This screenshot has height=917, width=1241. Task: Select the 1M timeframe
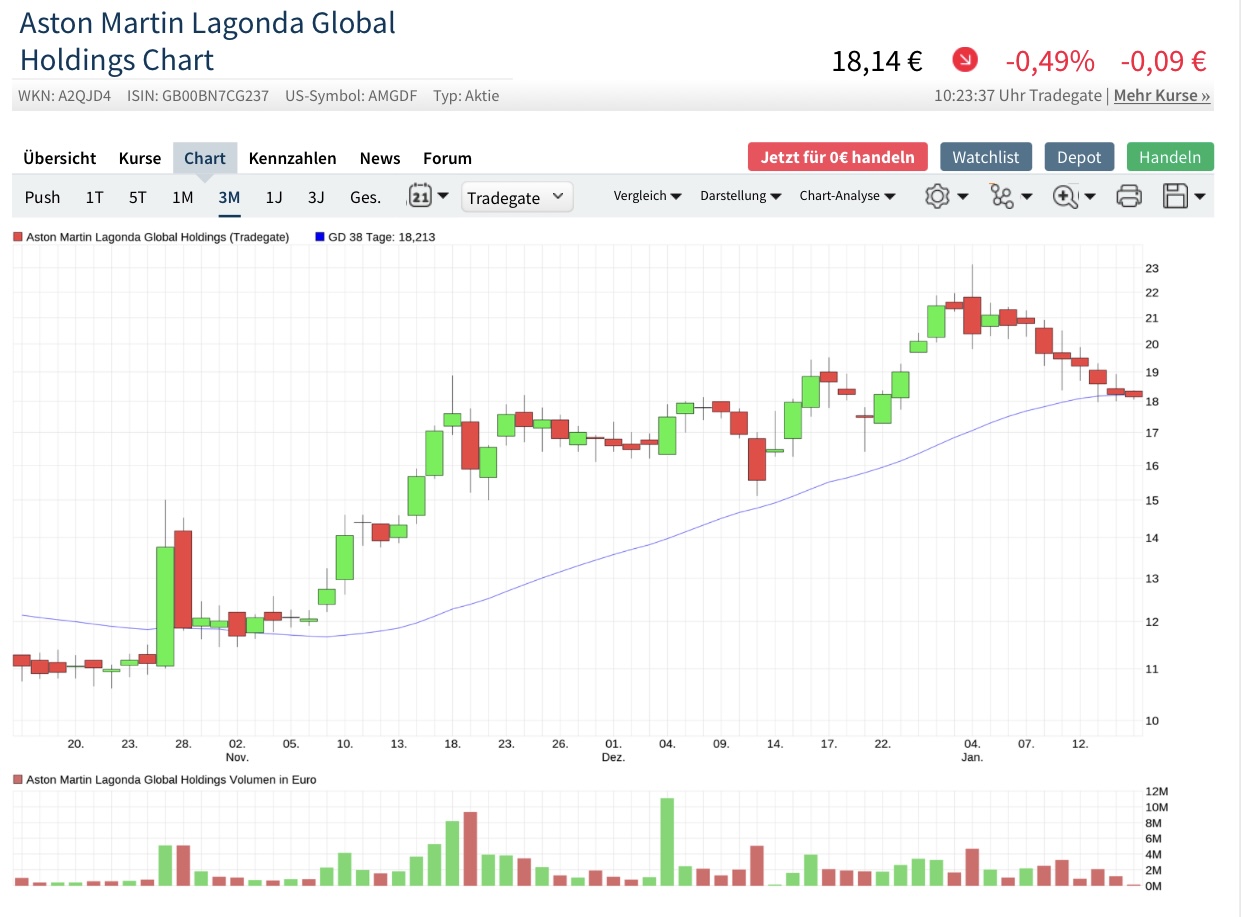[x=182, y=197]
